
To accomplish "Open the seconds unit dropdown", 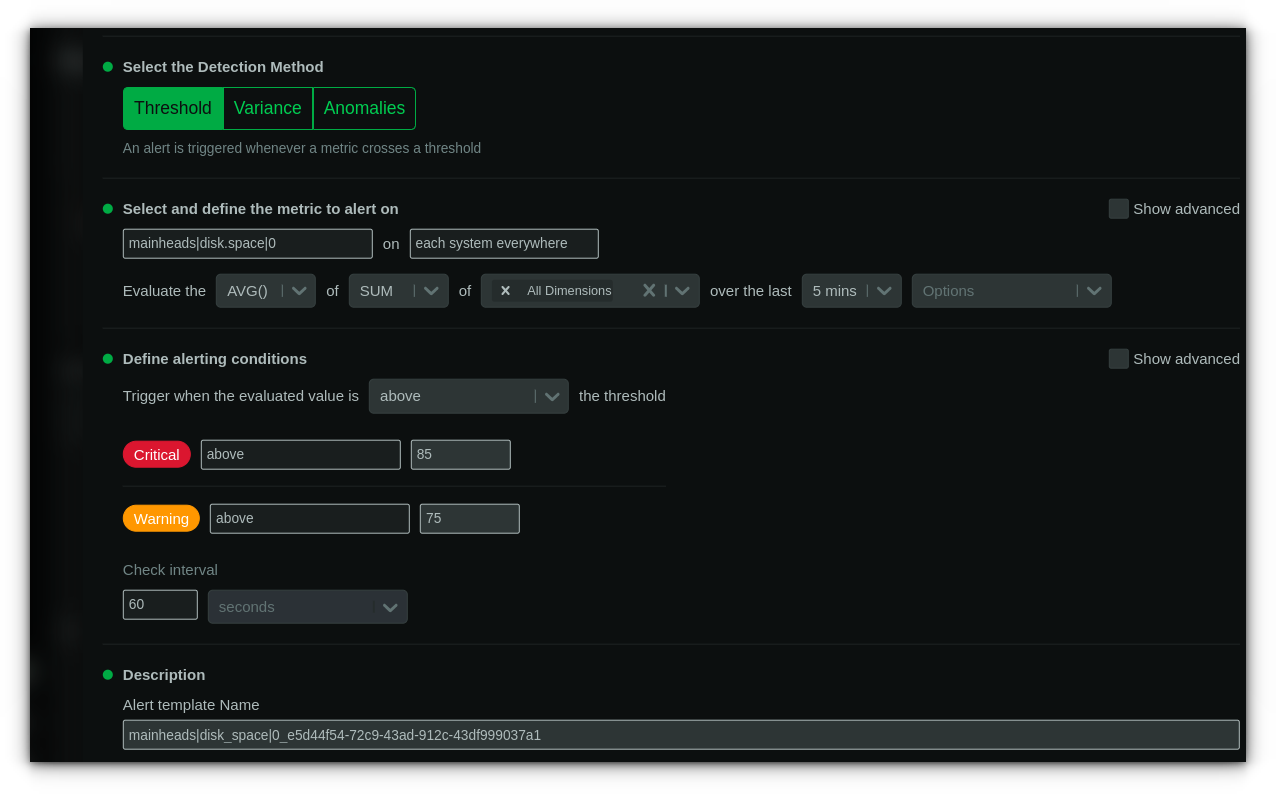I will point(308,607).
